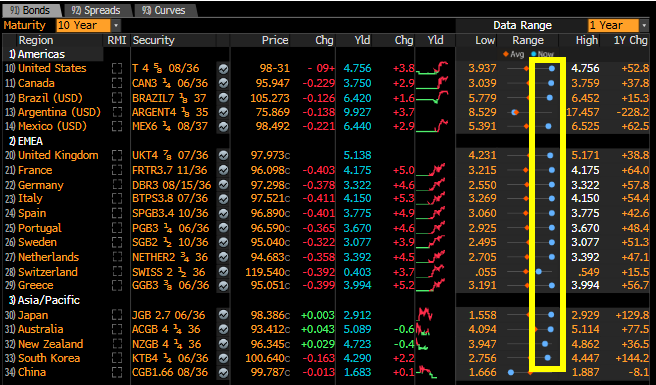Select security NZGB 4 ¼ 36
This screenshot has height=385, width=656.
click(167, 344)
